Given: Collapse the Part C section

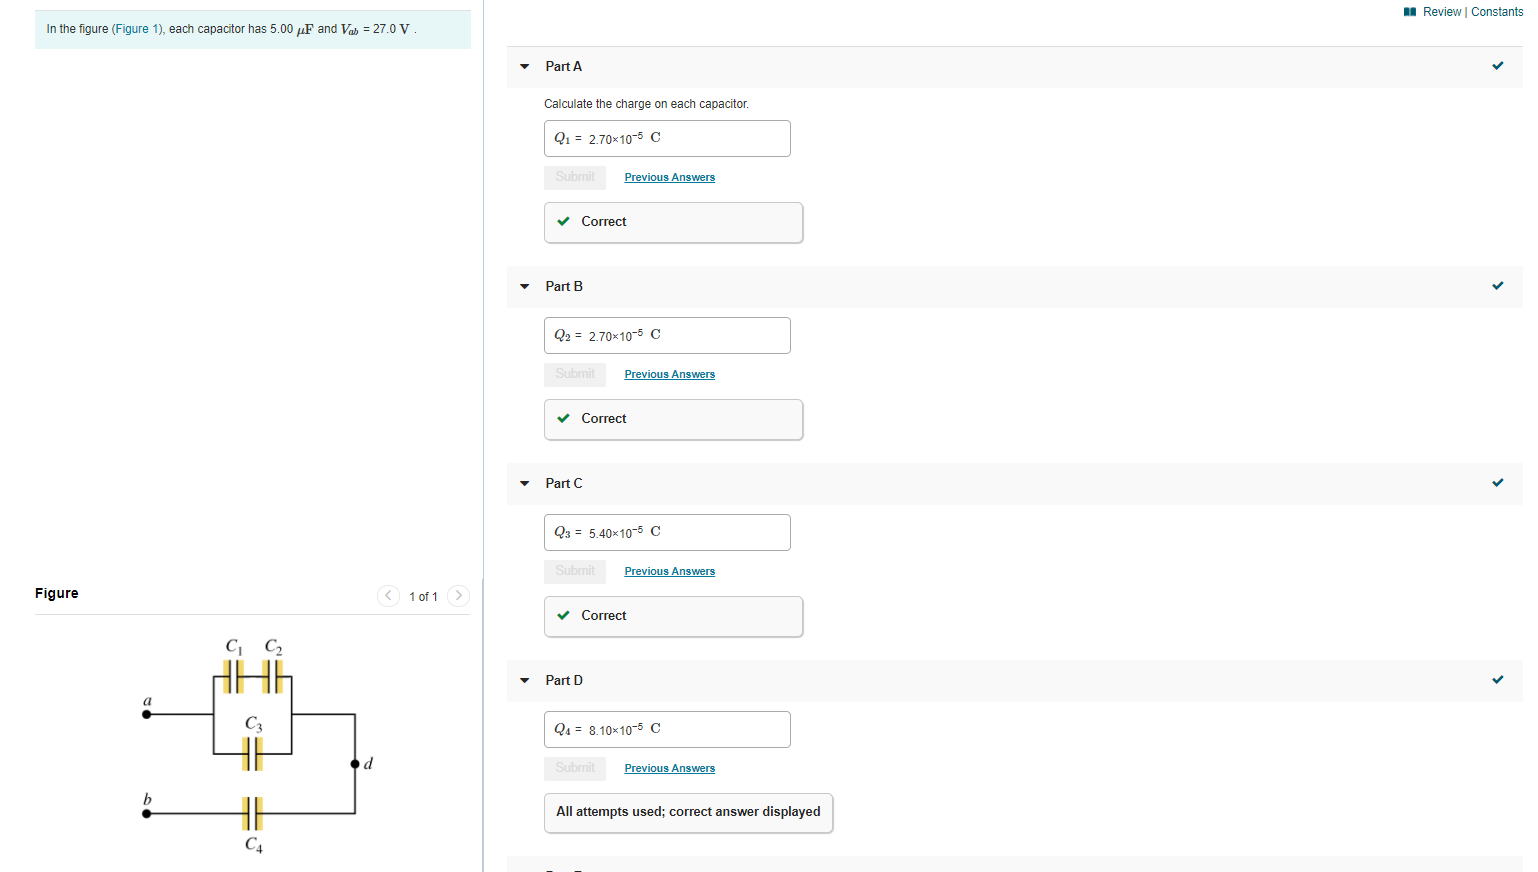Looking at the screenshot, I should tap(524, 483).
